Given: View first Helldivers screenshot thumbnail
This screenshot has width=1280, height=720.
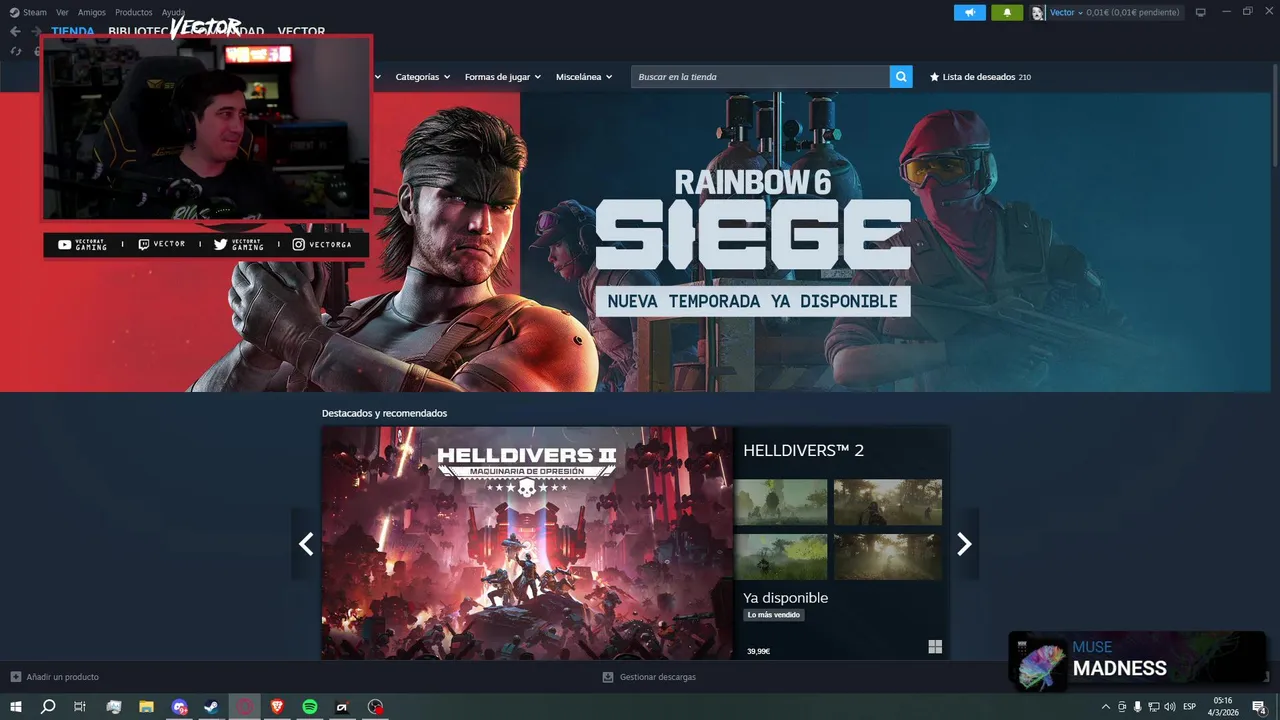Looking at the screenshot, I should [781, 502].
